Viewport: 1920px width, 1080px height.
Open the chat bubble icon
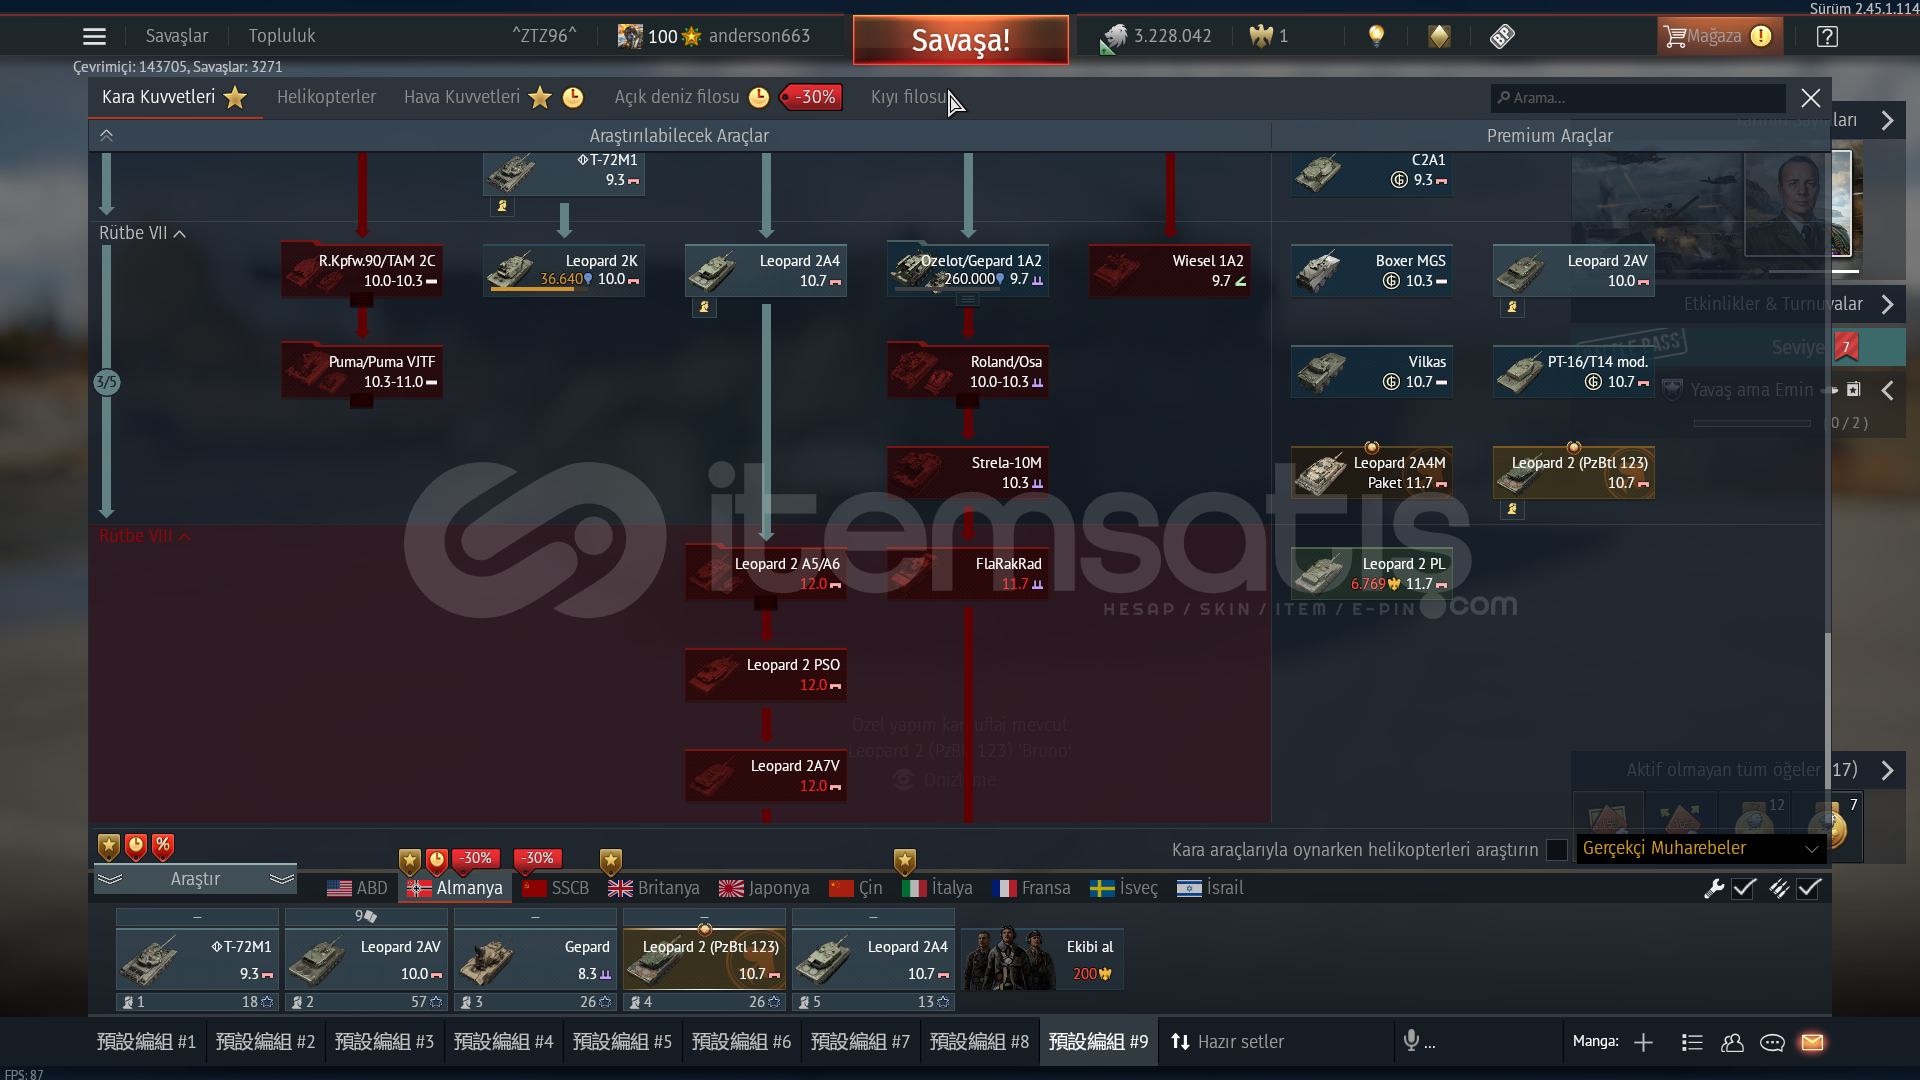(1772, 1042)
